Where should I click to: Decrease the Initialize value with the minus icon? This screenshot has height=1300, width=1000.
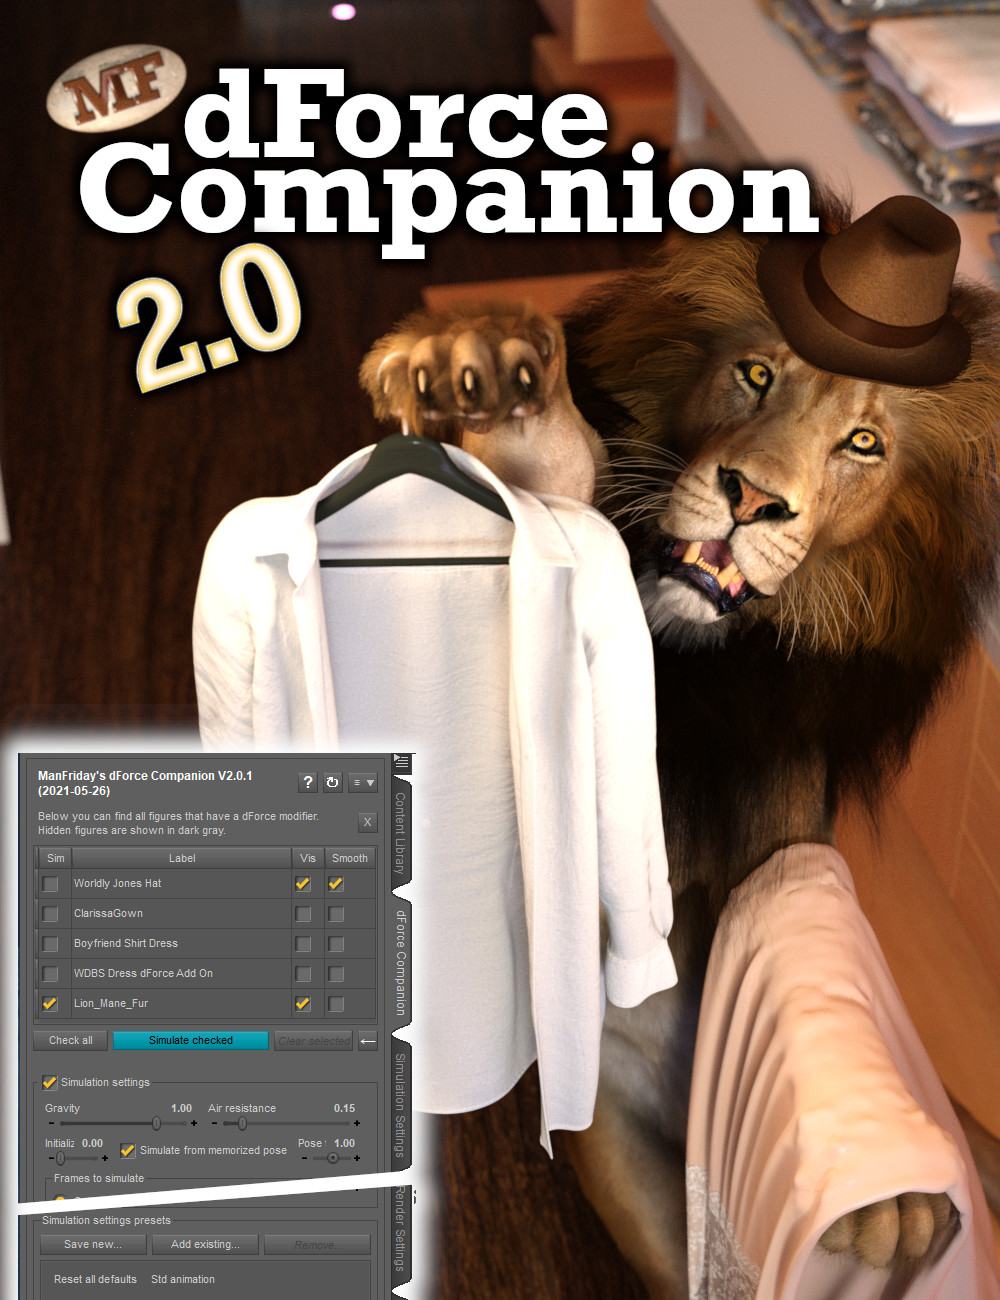point(50,1159)
